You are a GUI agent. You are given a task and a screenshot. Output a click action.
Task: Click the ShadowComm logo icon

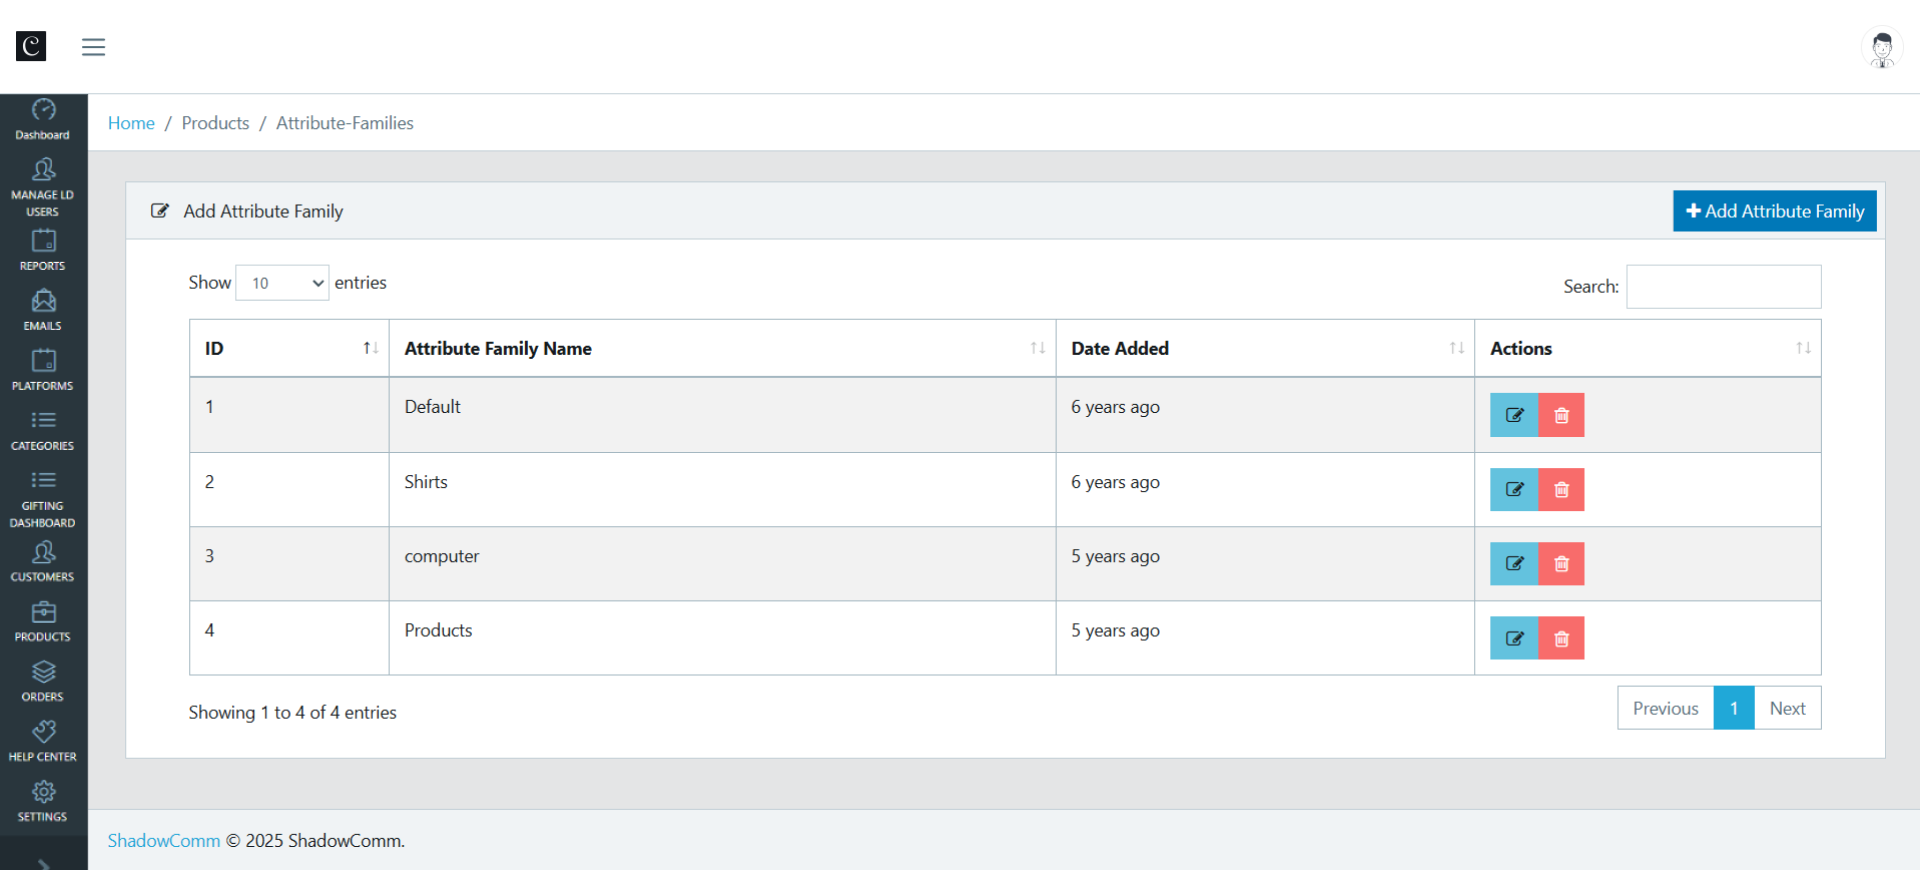[x=31, y=46]
